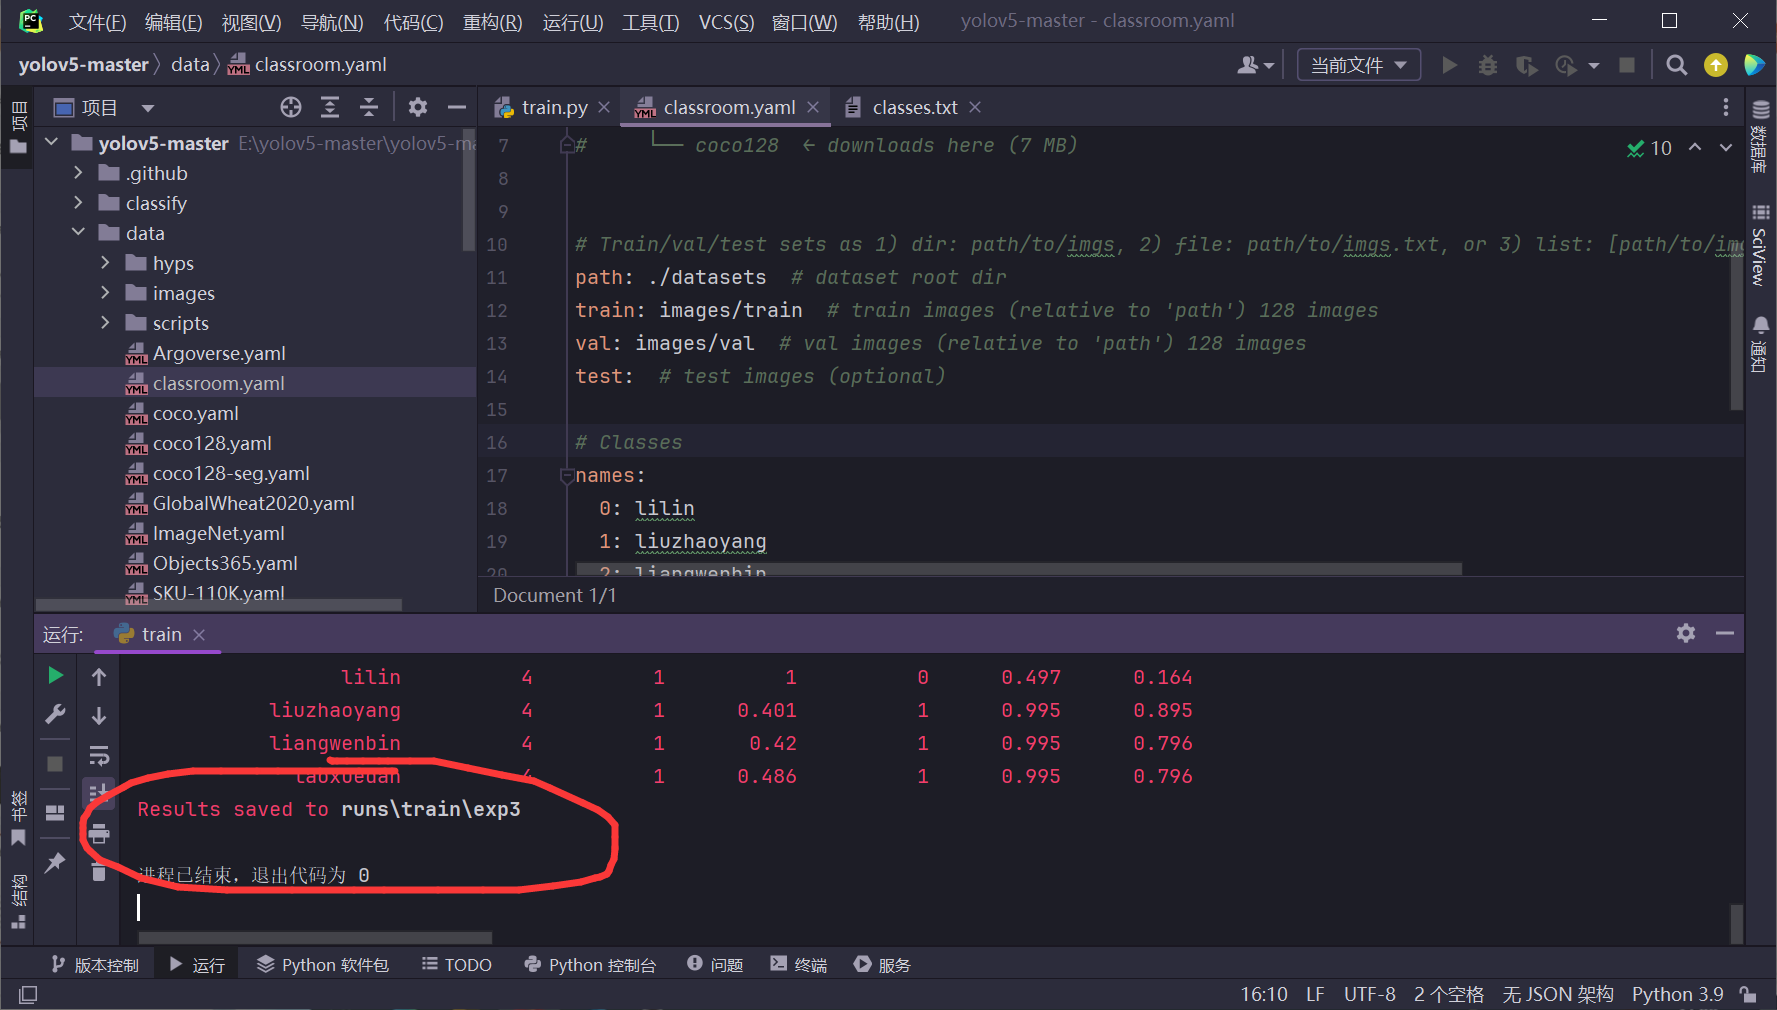Screen dimensions: 1777x1010
Task: Open the 终端 terminal tool window
Action: click(799, 964)
